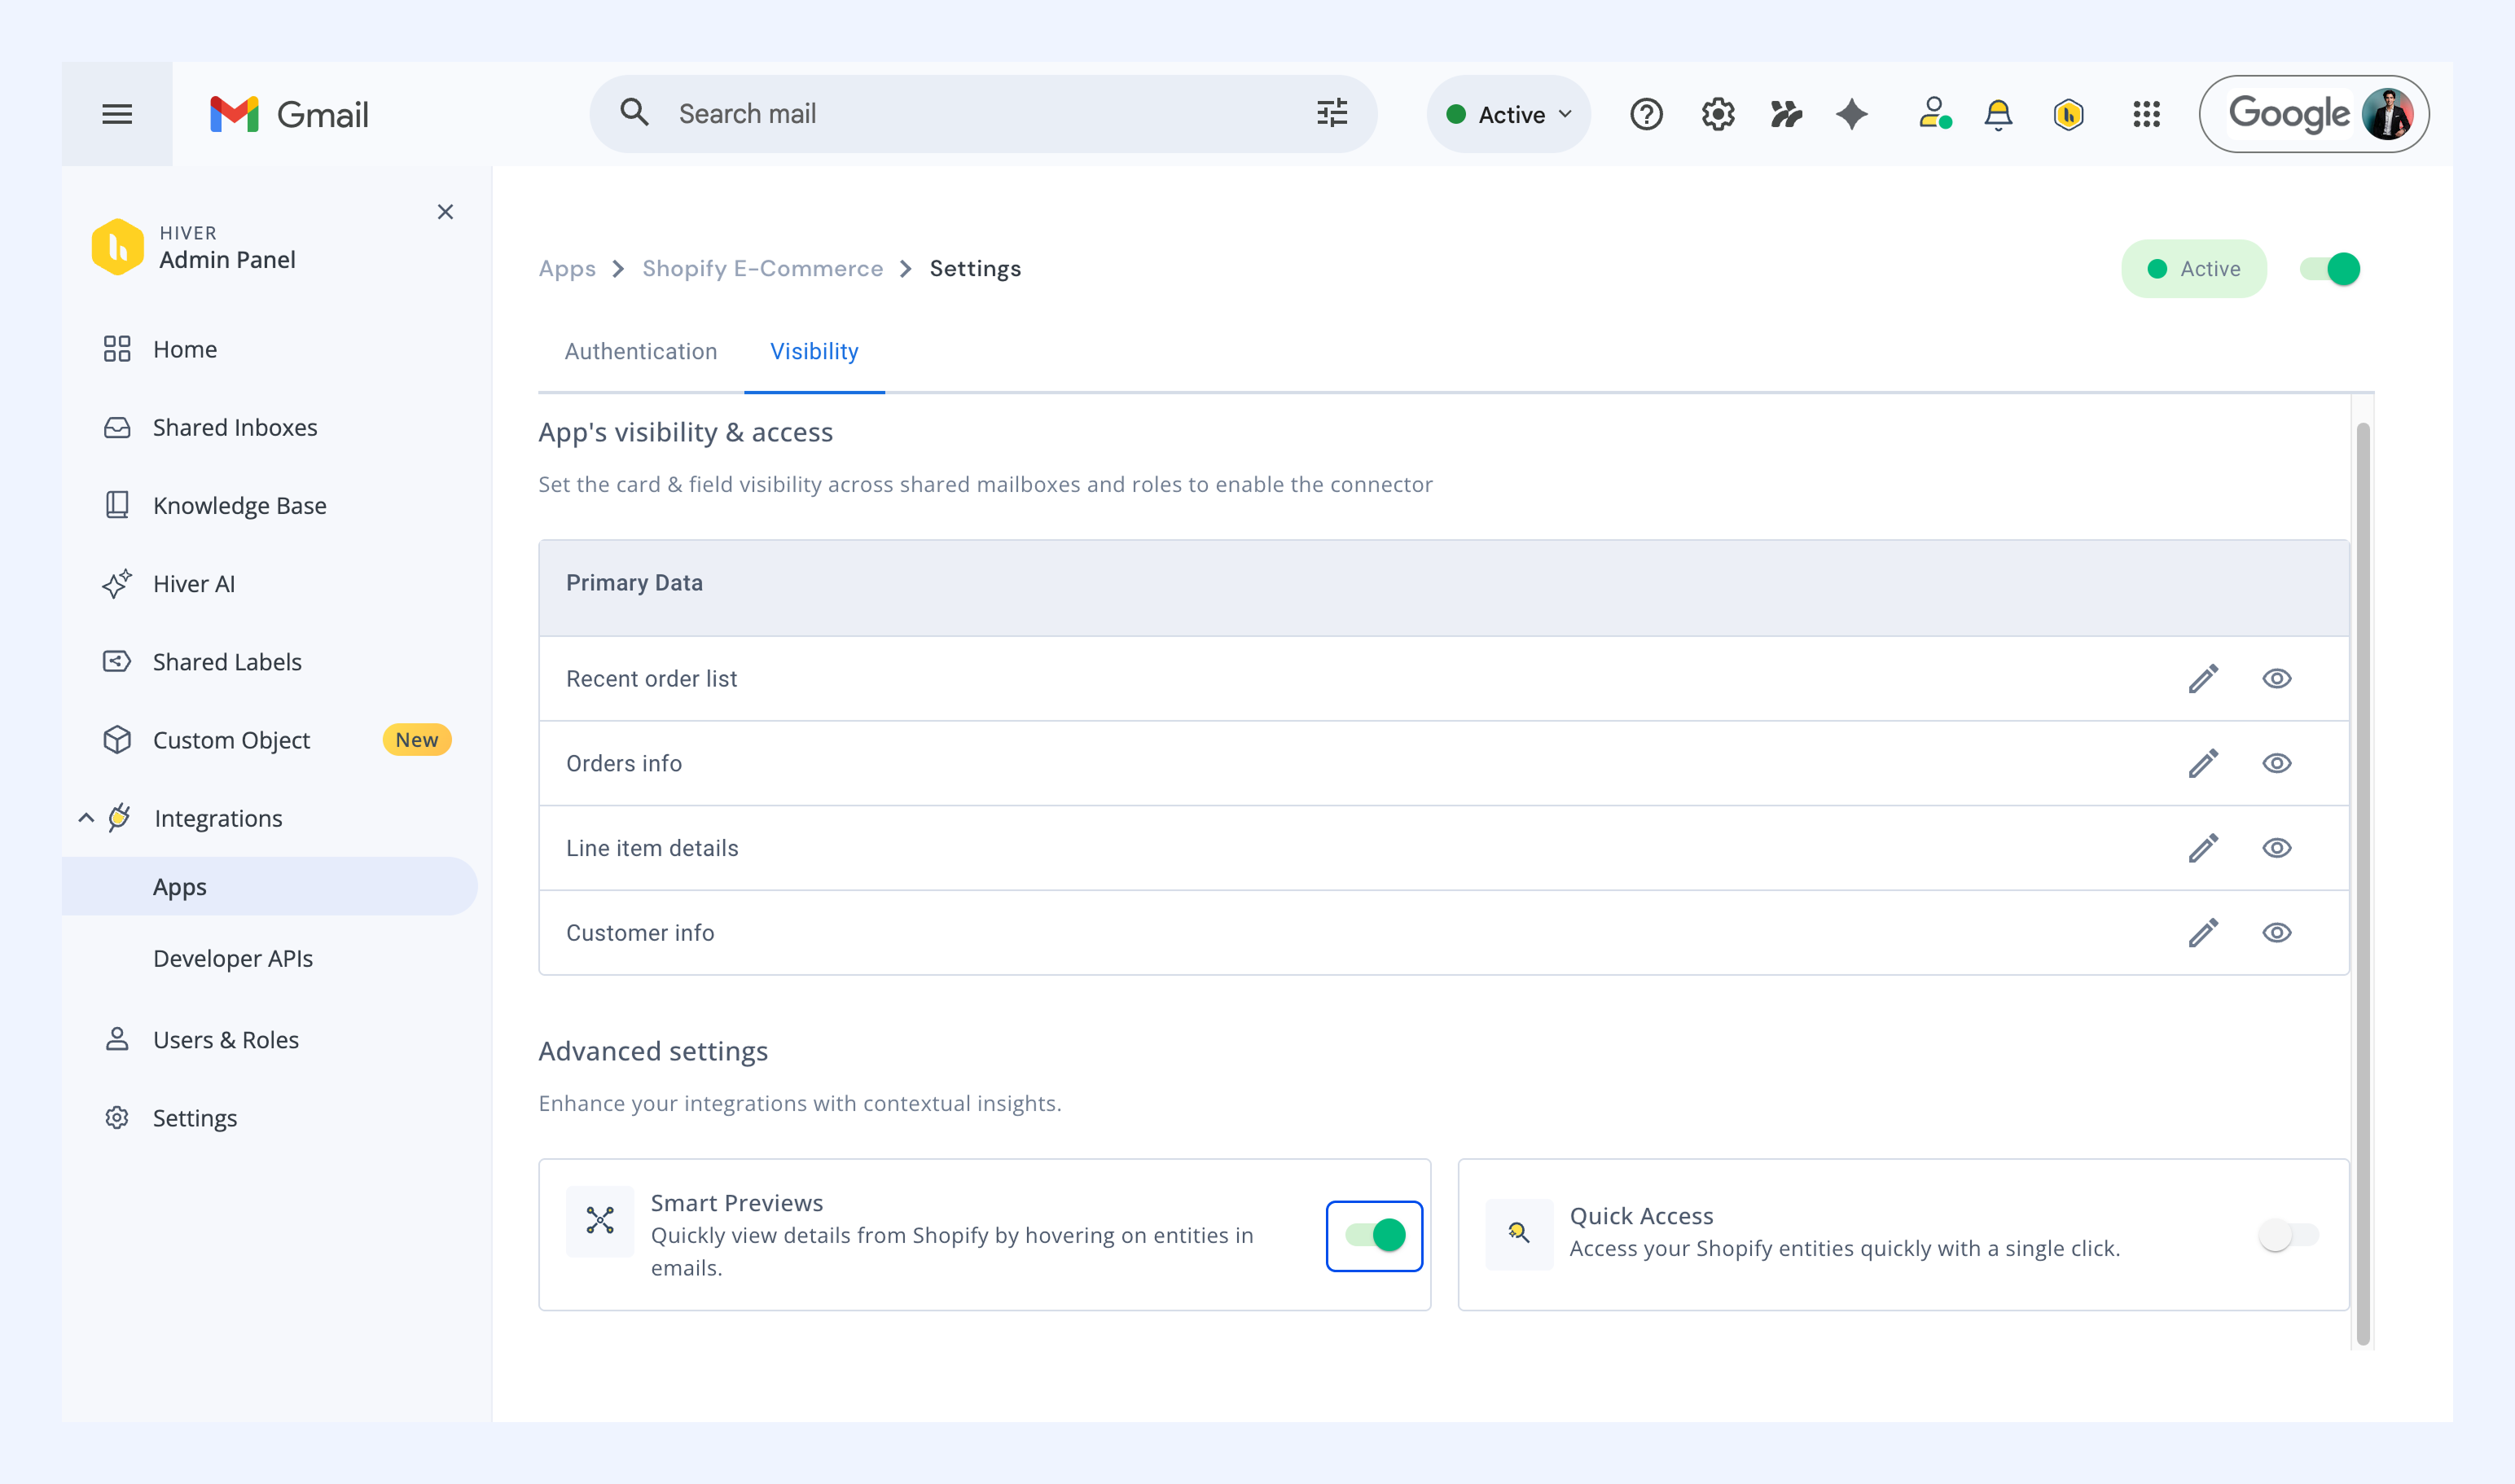This screenshot has height=1484, width=2515.
Task: Edit the Orders info row
Action: 2203,764
